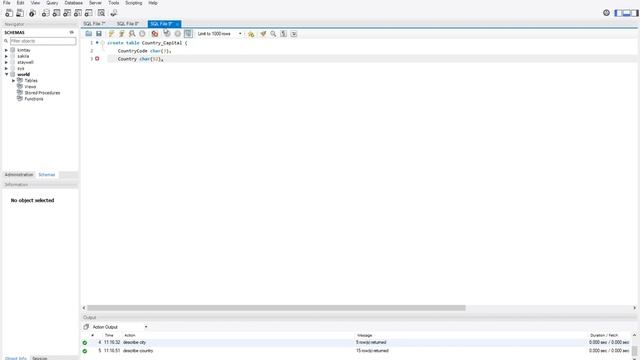Create a new function icon
Image resolution: width=640 pixels, height=360 pixels.
click(x=88, y=13)
